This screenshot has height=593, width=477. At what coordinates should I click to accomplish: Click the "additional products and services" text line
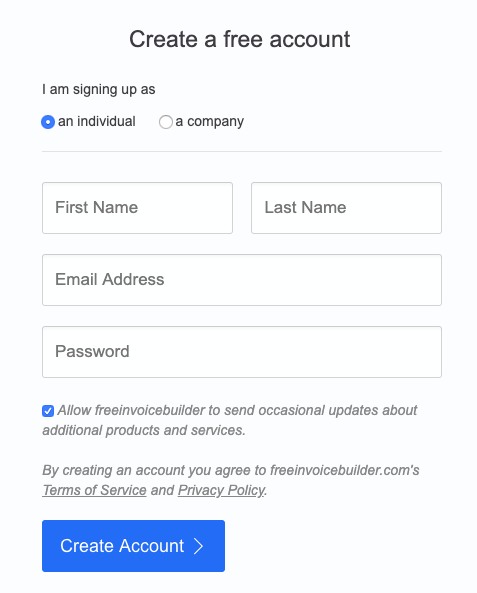pyautogui.click(x=144, y=430)
